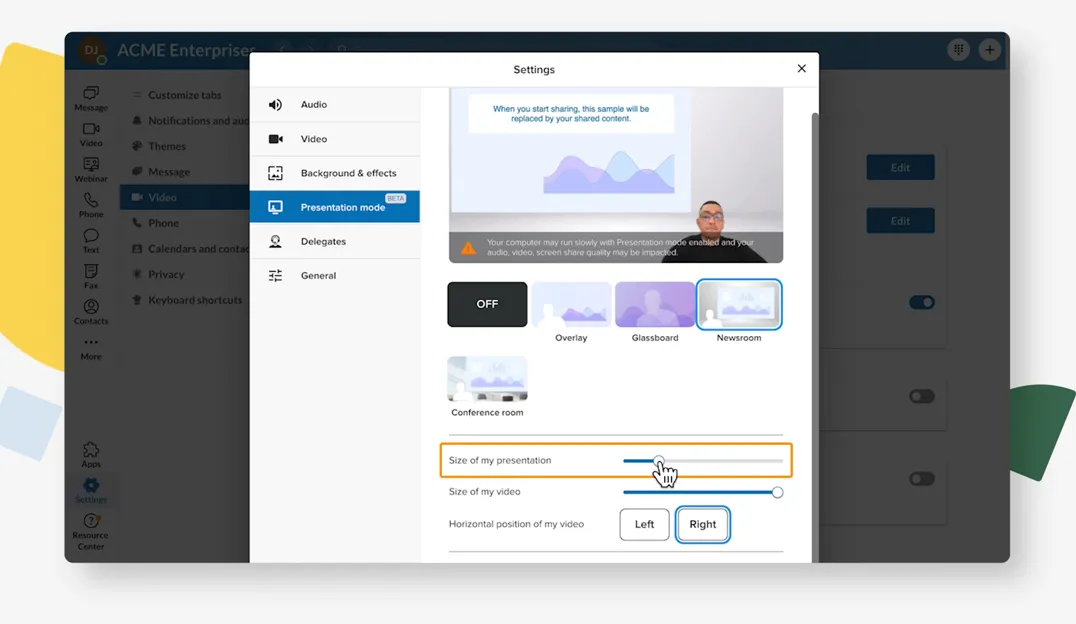This screenshot has height=624, width=1076.
Task: Open the Phone sidebar icon
Action: coord(91,205)
